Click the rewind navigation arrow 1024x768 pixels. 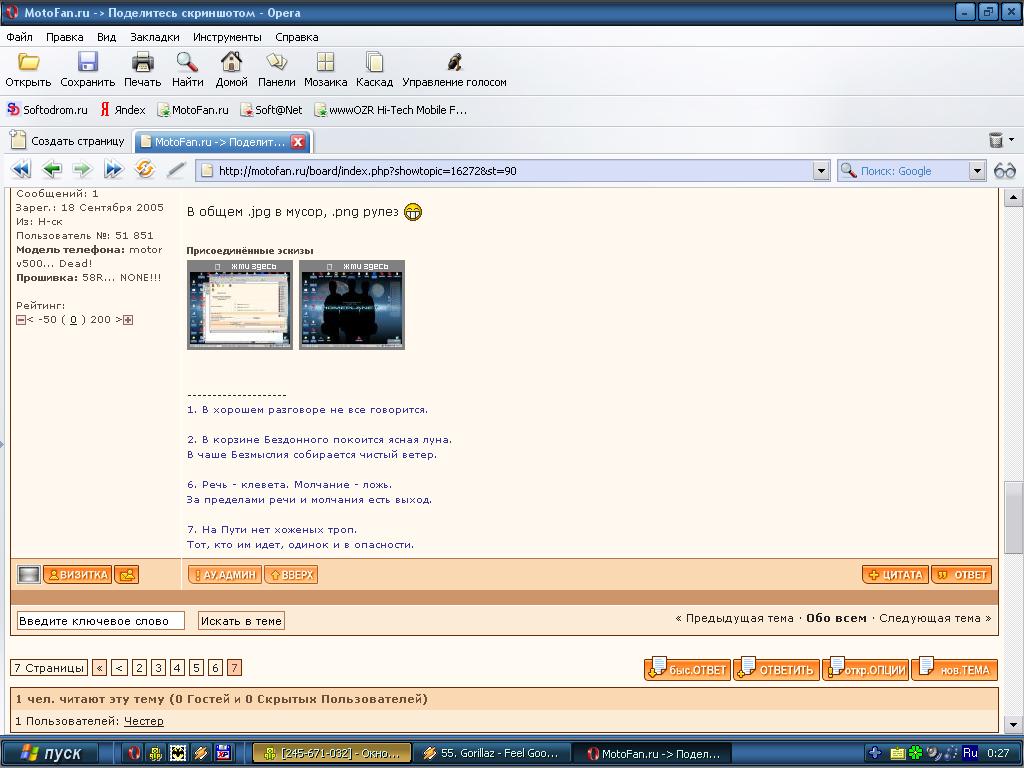(21, 170)
